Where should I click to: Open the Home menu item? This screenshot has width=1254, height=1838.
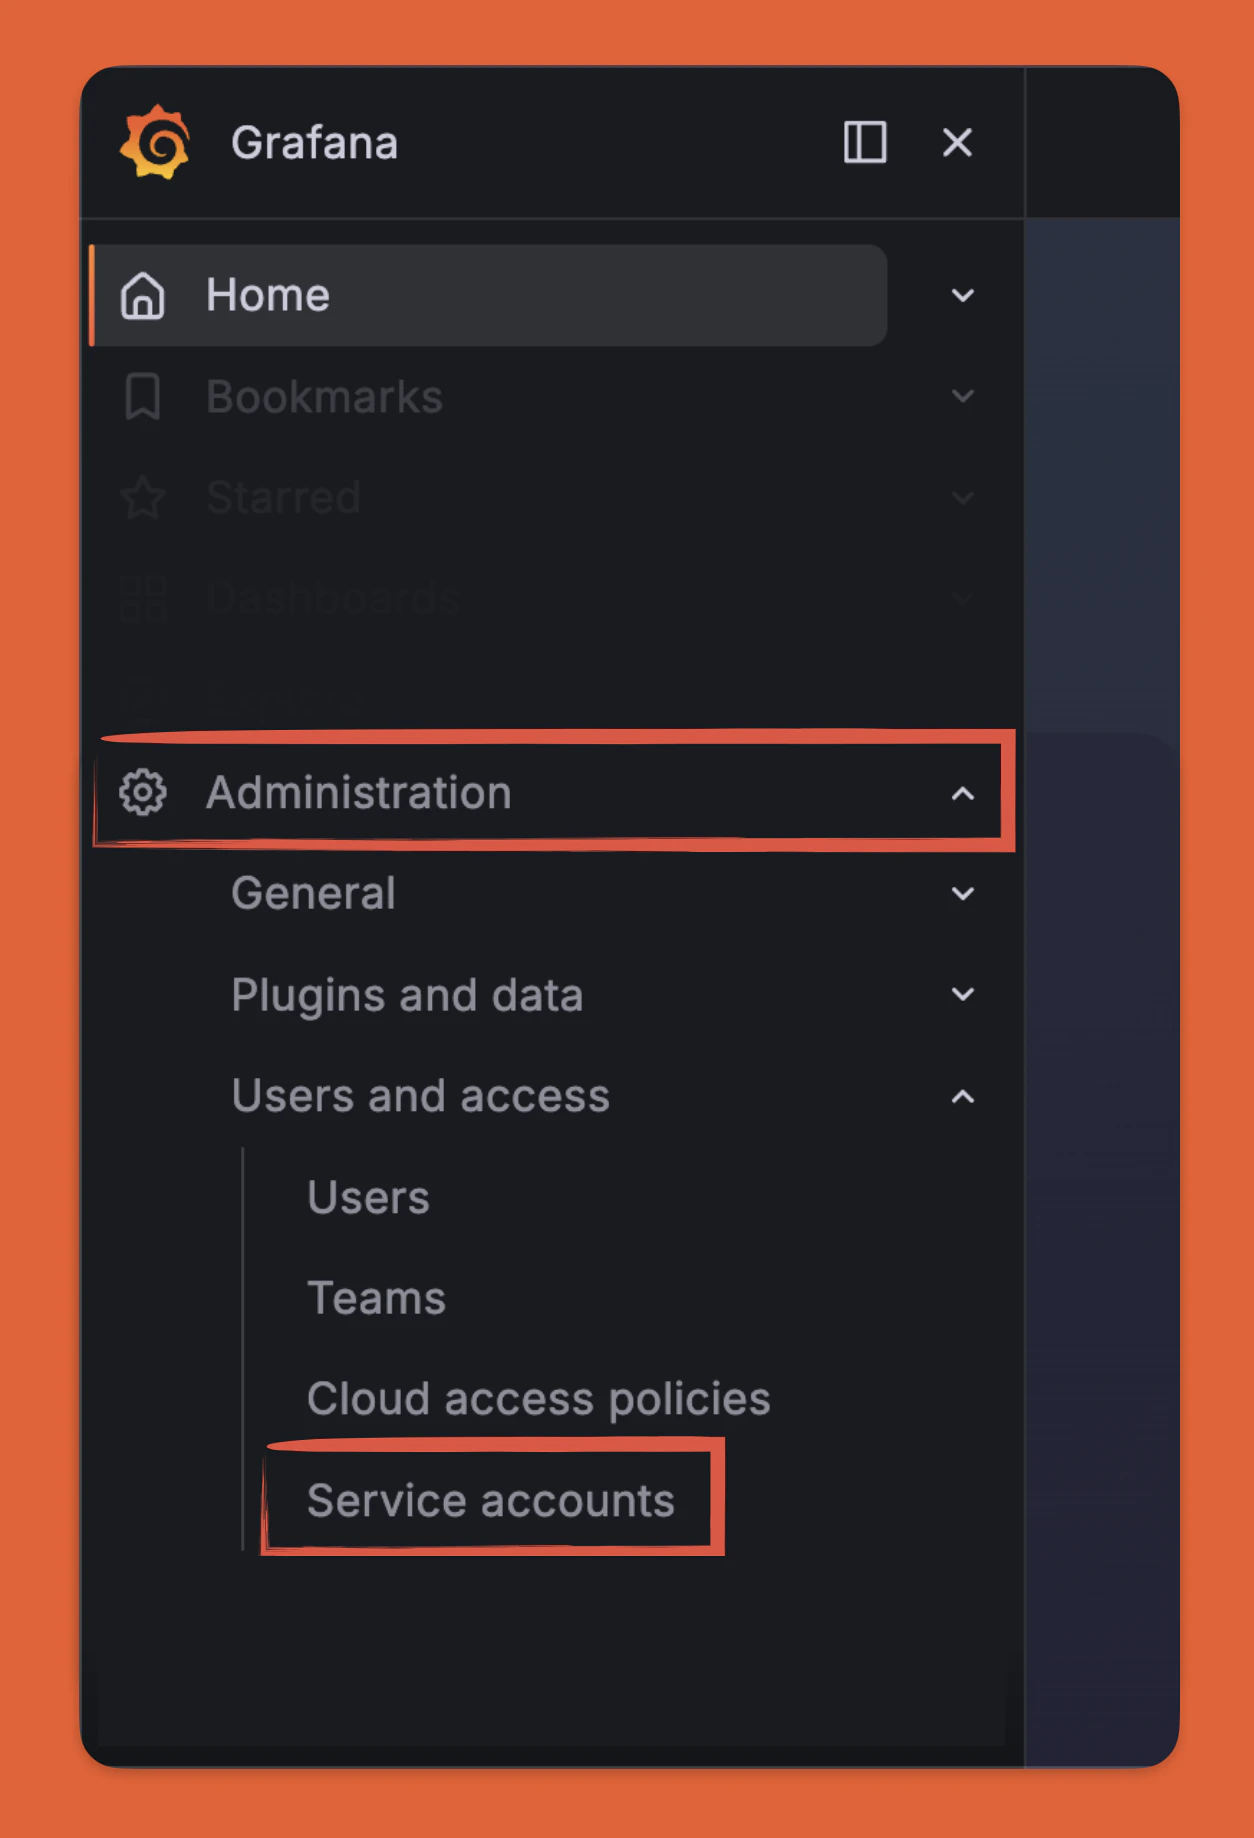(x=490, y=295)
